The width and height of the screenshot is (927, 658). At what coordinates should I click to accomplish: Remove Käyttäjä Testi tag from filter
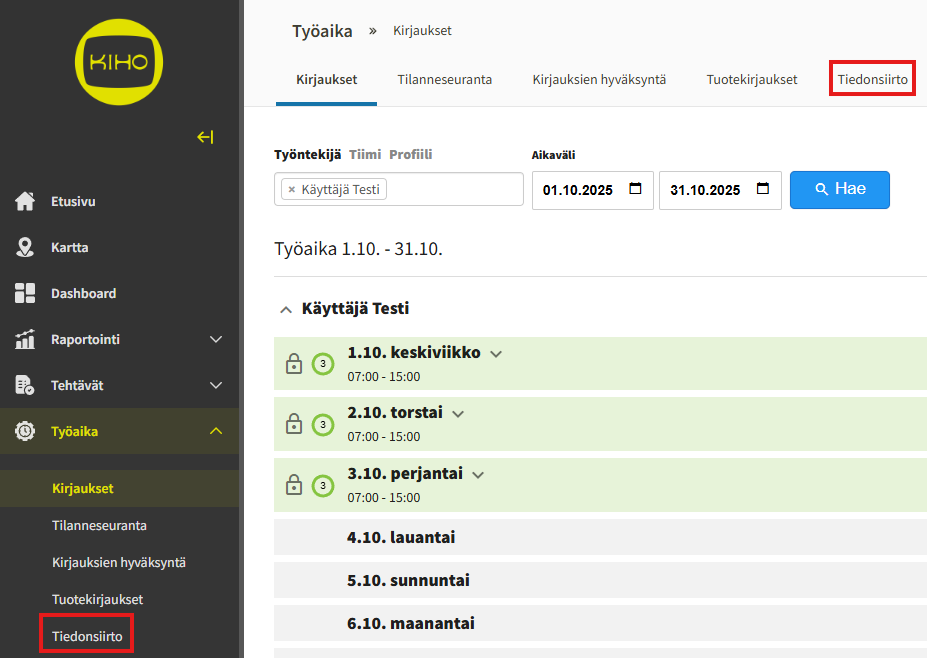pyautogui.click(x=291, y=189)
